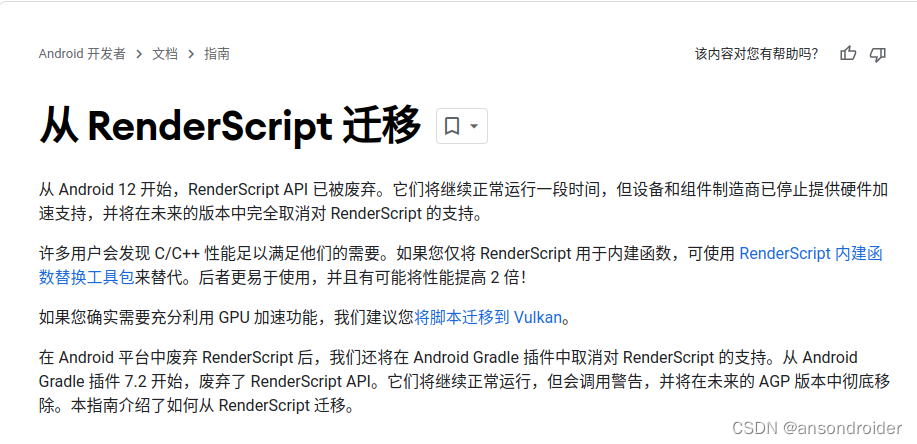This screenshot has height=444, width=917.
Task: Click text 如果您确实需要充分利用 GPU 加速功能
Action: (x=178, y=318)
